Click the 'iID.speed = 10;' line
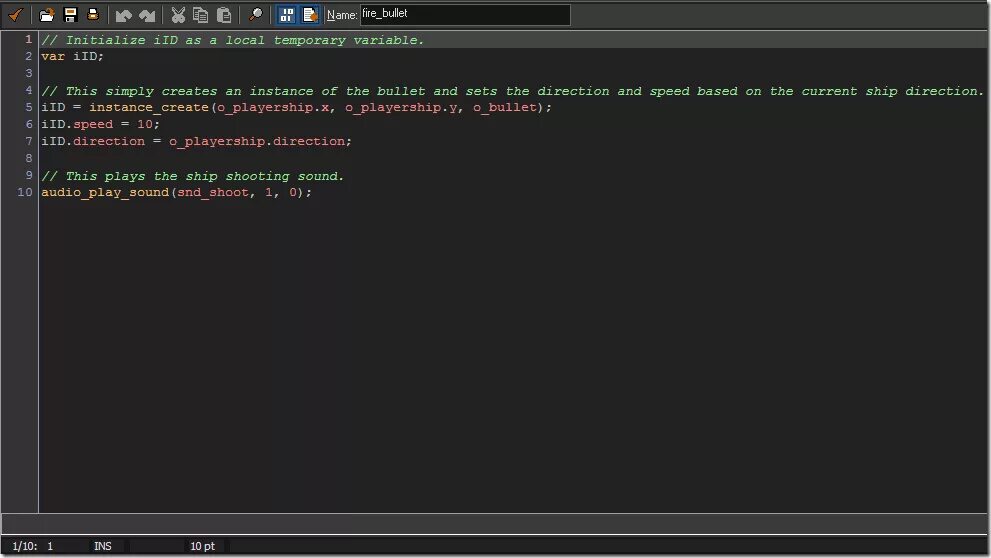The image size is (991, 558). coord(100,124)
